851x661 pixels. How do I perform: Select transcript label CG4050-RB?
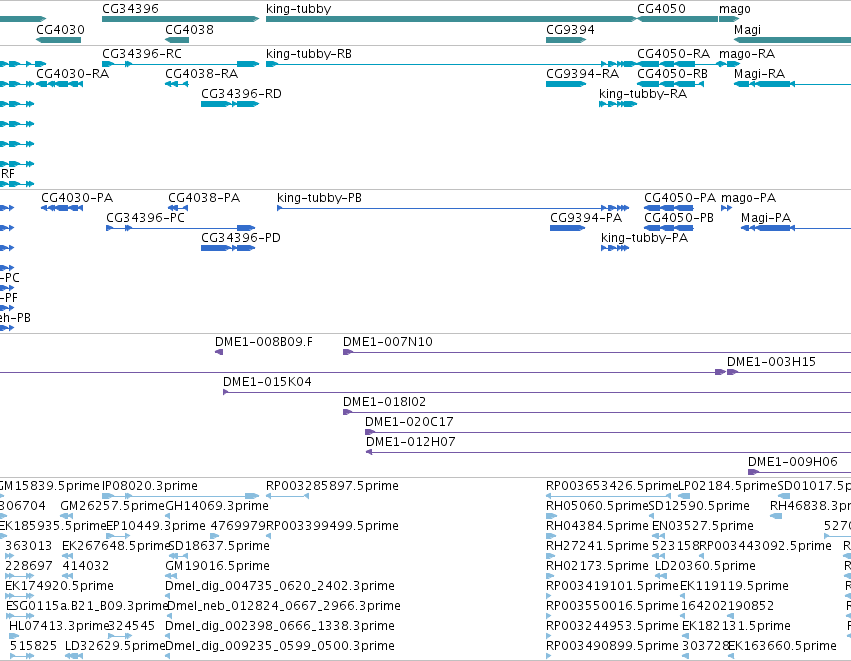[x=672, y=74]
